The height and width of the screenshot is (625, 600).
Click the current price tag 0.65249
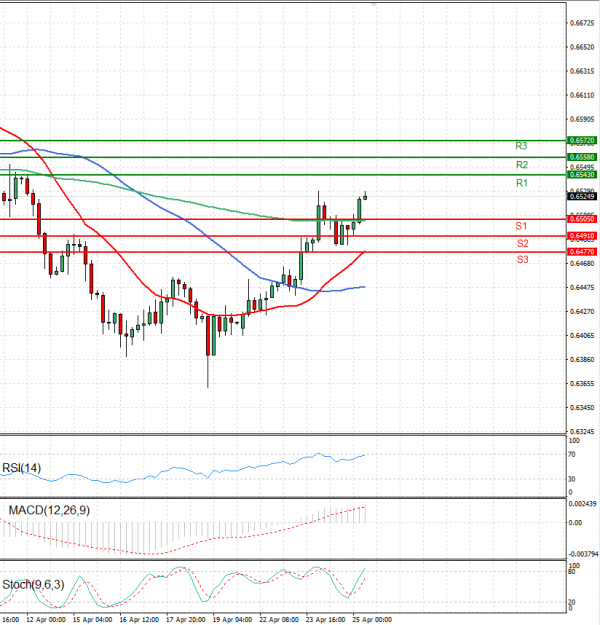pos(582,196)
